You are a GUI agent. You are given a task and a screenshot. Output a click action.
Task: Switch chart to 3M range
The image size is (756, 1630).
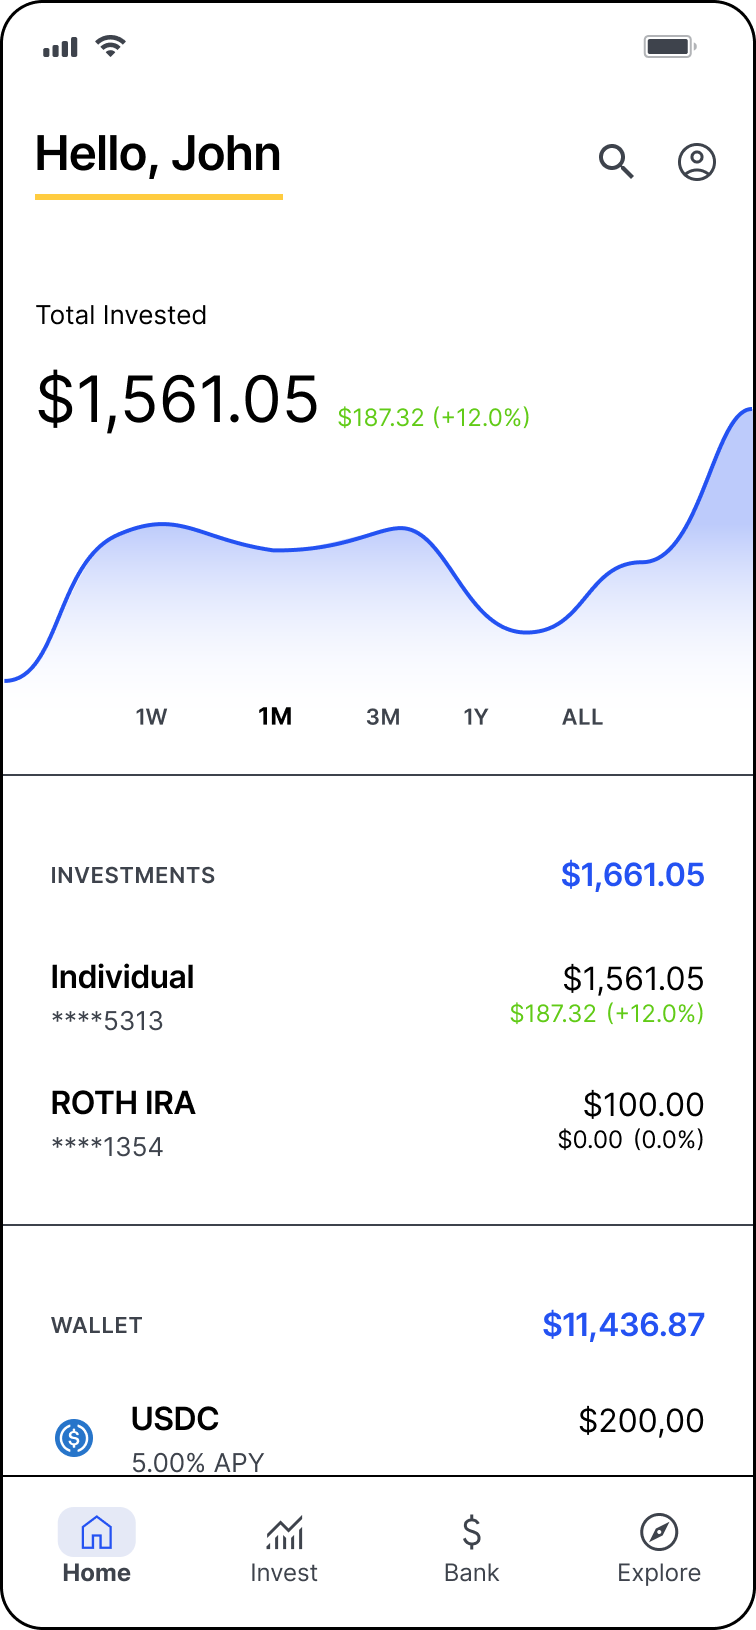pyautogui.click(x=383, y=717)
